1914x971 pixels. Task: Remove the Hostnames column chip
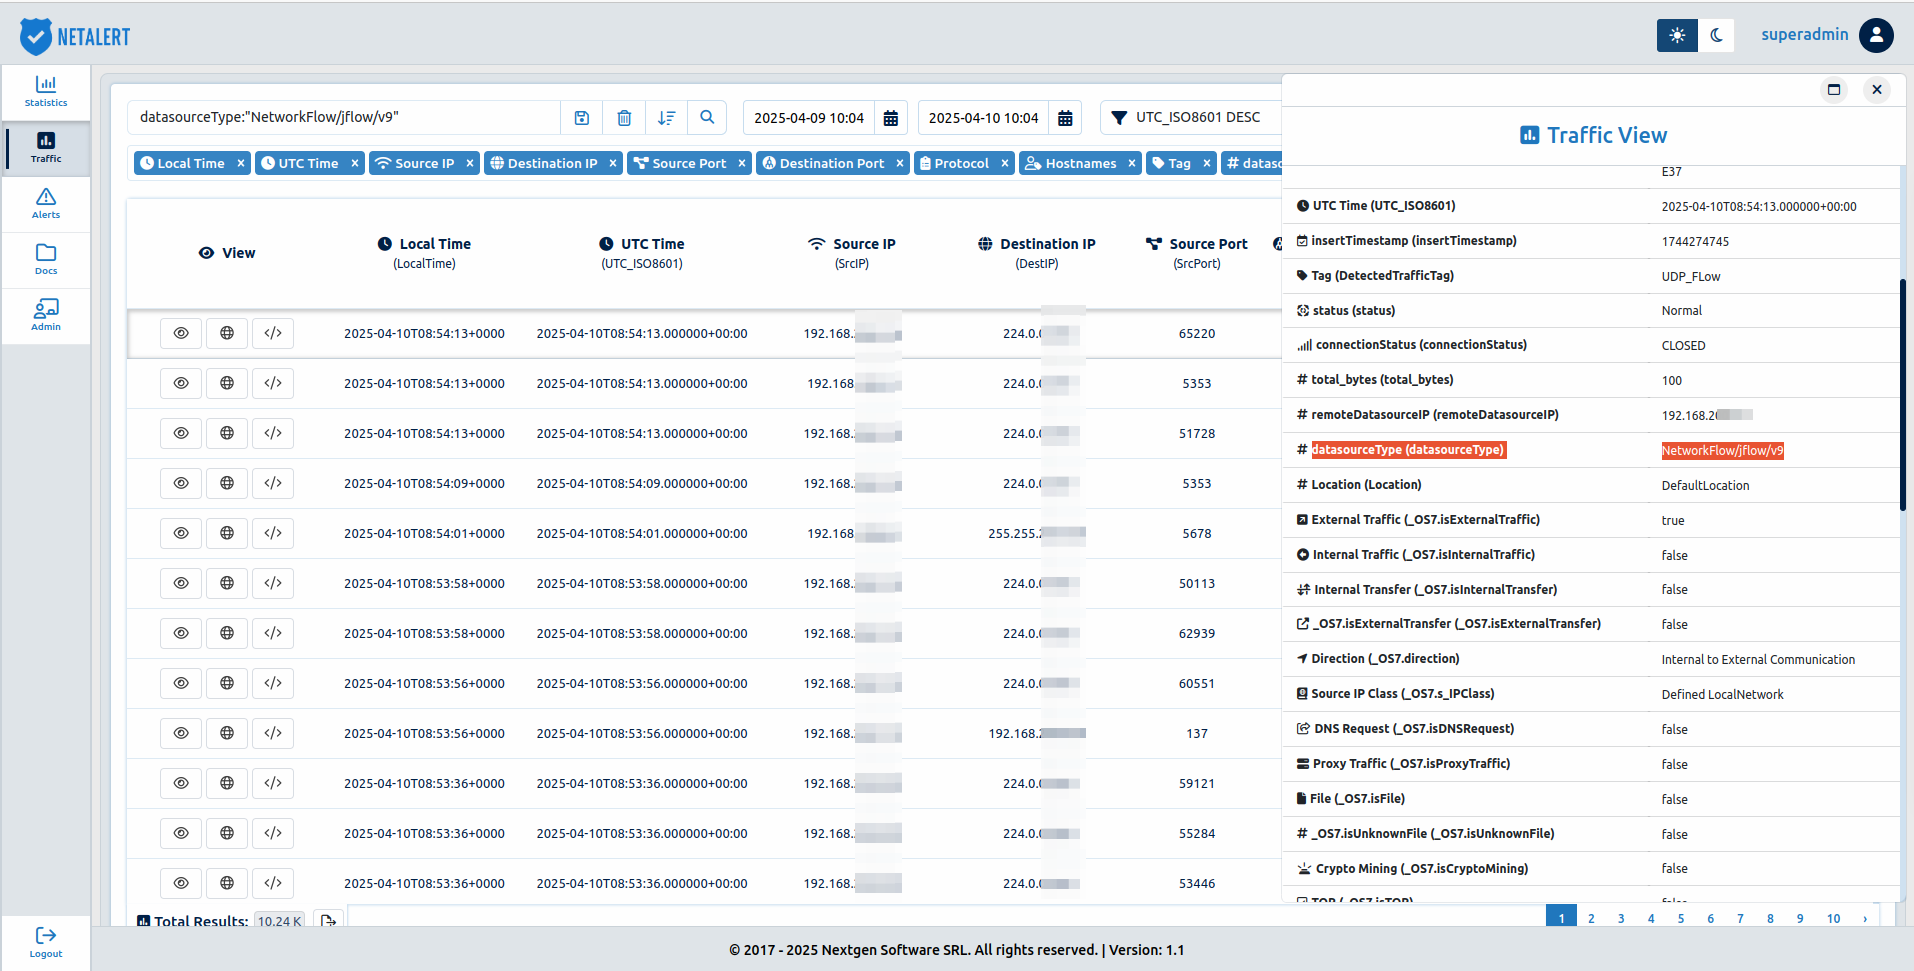(1131, 163)
